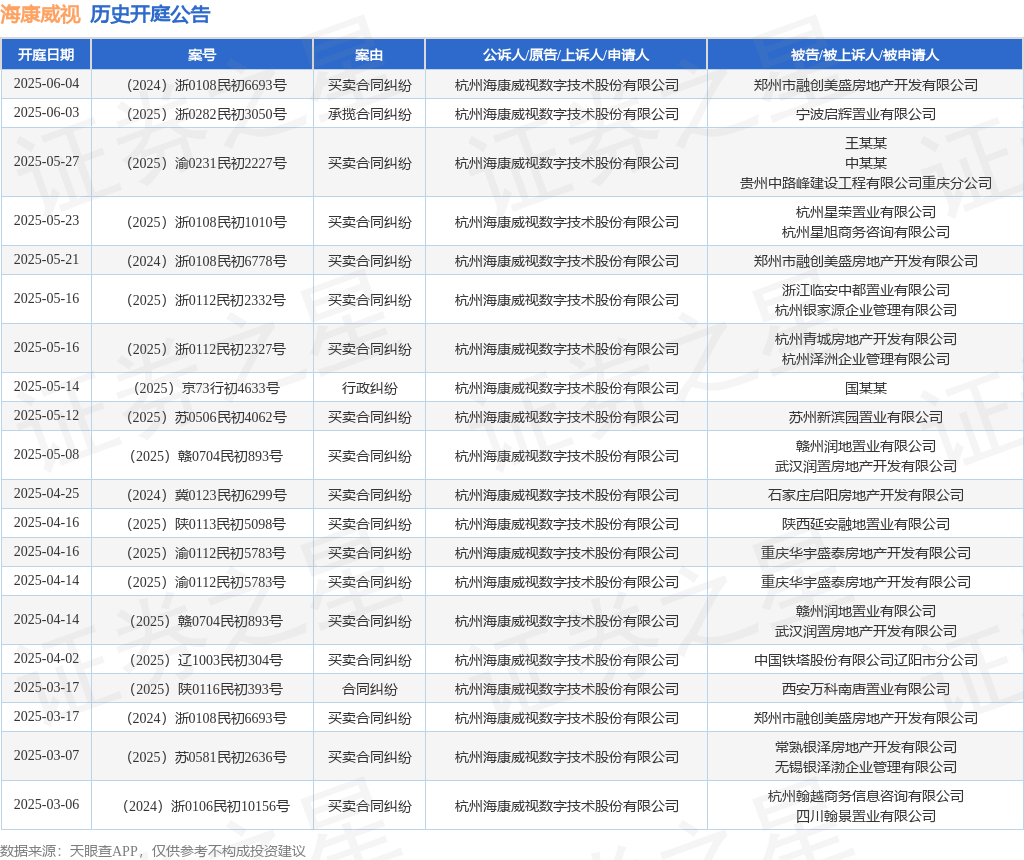Click case number (2024)冀0123民初6299号
Image resolution: width=1024 pixels, height=860 pixels.
(206, 495)
